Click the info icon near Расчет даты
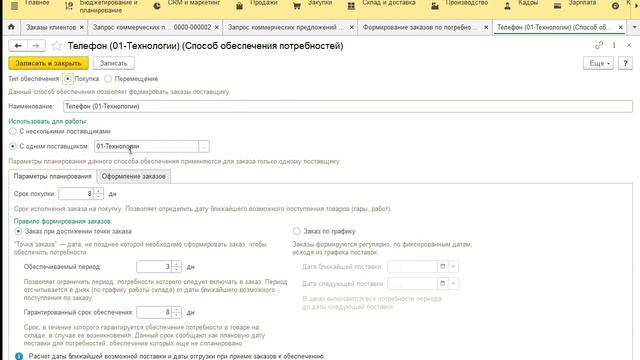Image resolution: width=640 pixels, height=360 pixels. [19, 356]
